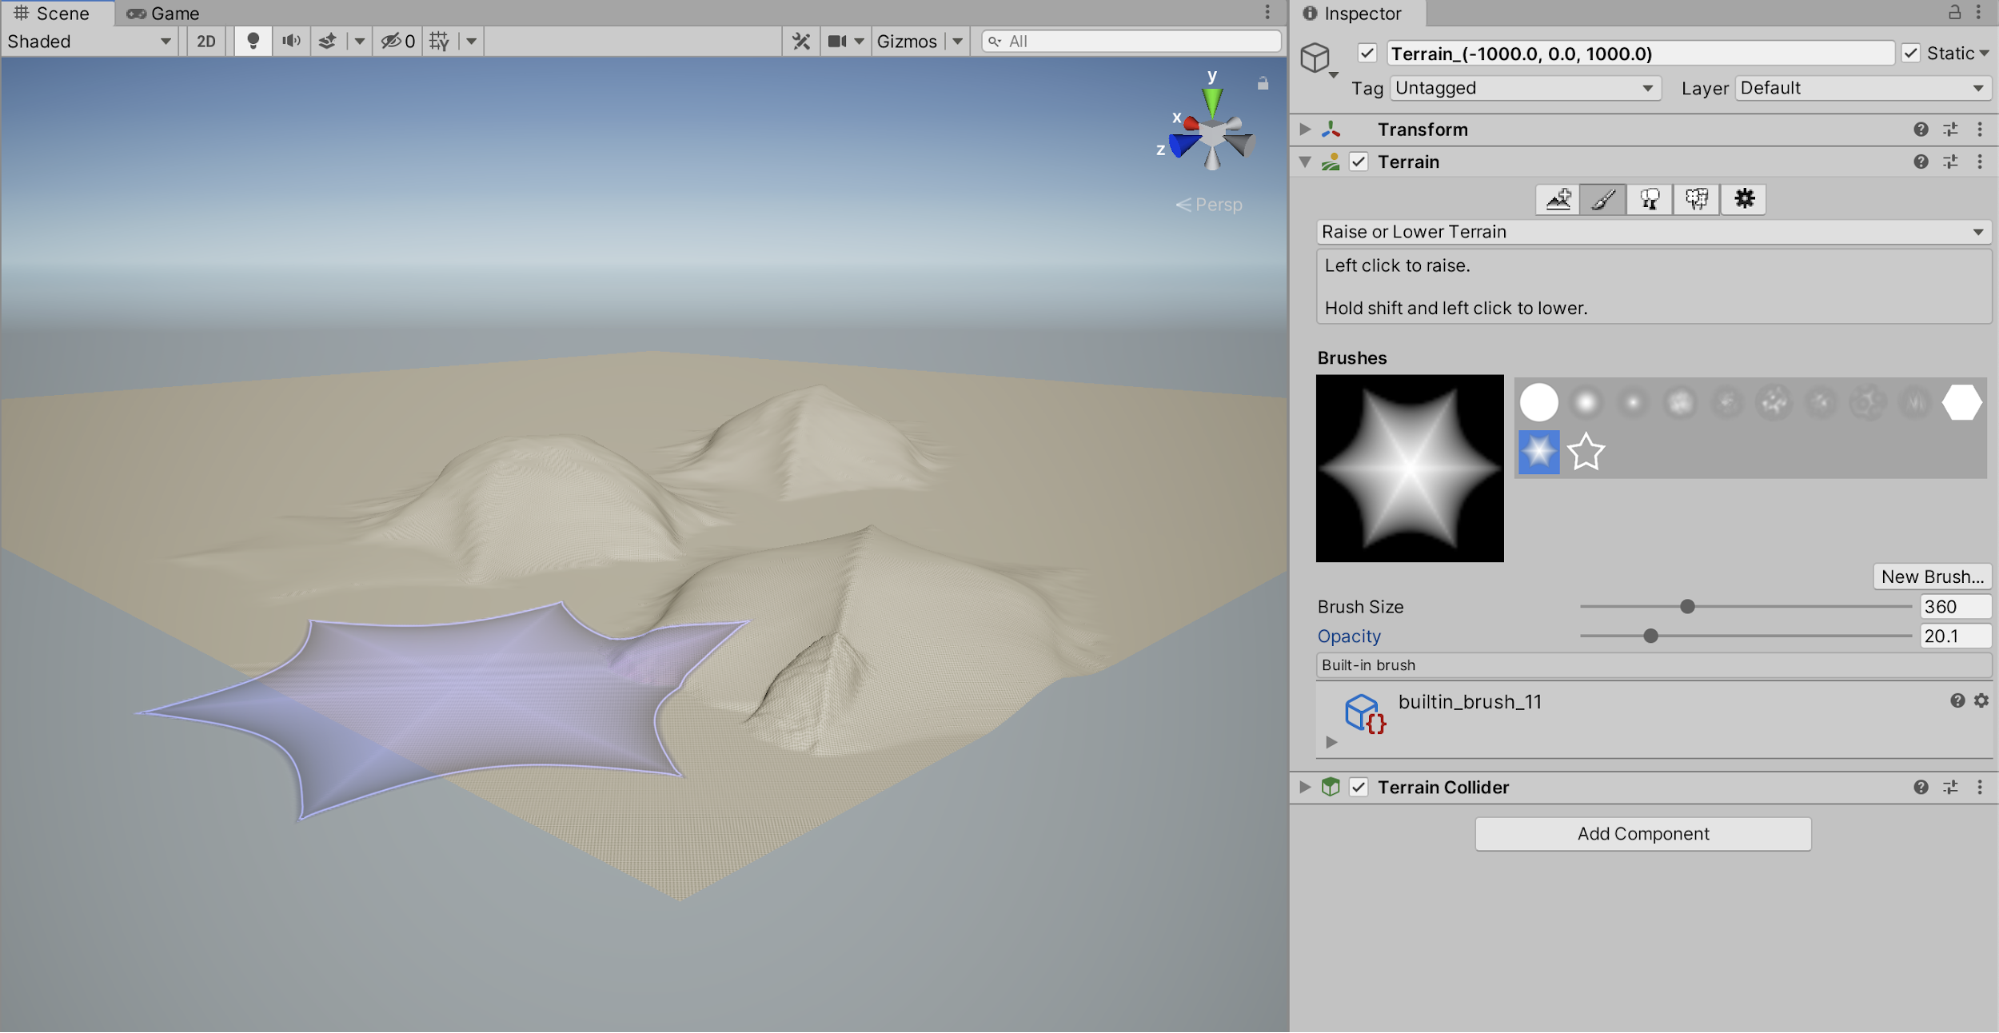
Task: Uncheck the Static checkbox
Action: (1910, 53)
